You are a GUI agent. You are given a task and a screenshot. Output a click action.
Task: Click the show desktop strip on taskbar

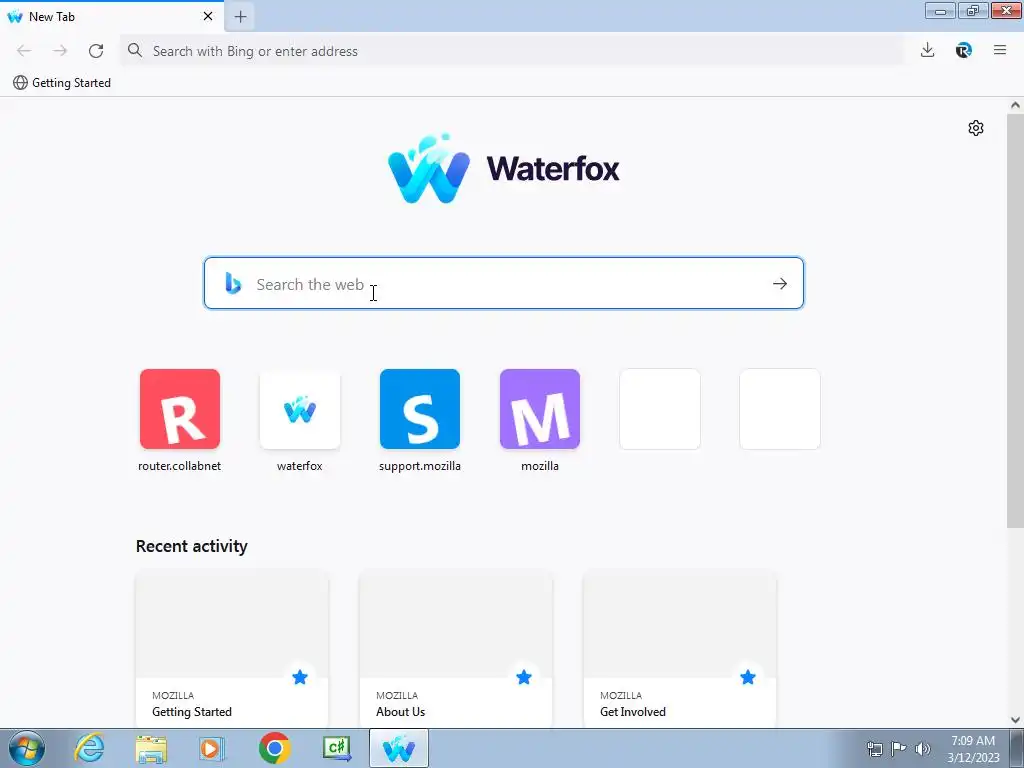click(x=1017, y=748)
